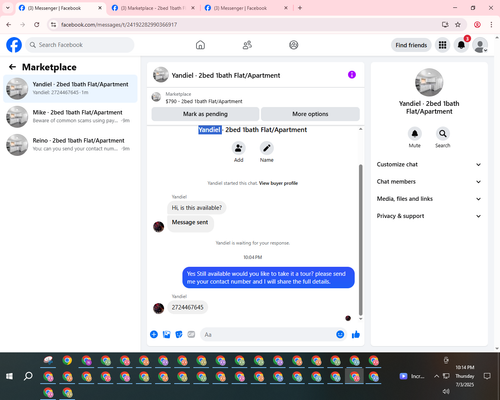
Task: Open the taskbar clock showing 10:14 PM
Action: (465, 376)
